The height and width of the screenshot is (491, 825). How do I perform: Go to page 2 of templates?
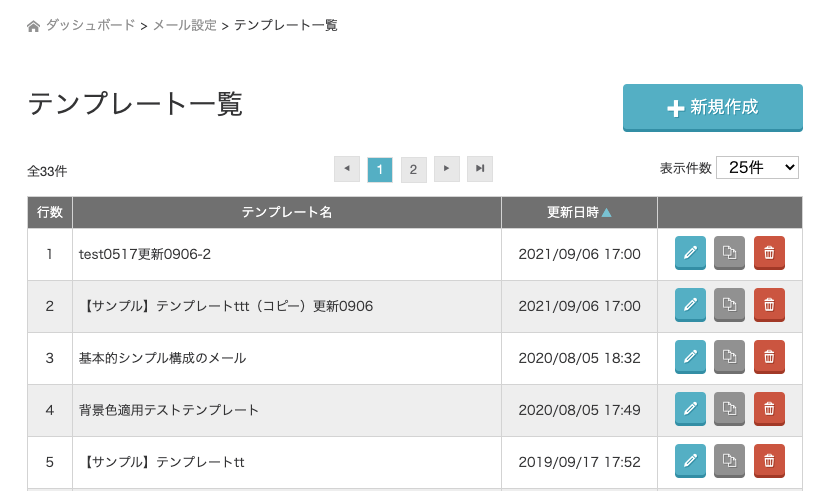tap(413, 169)
